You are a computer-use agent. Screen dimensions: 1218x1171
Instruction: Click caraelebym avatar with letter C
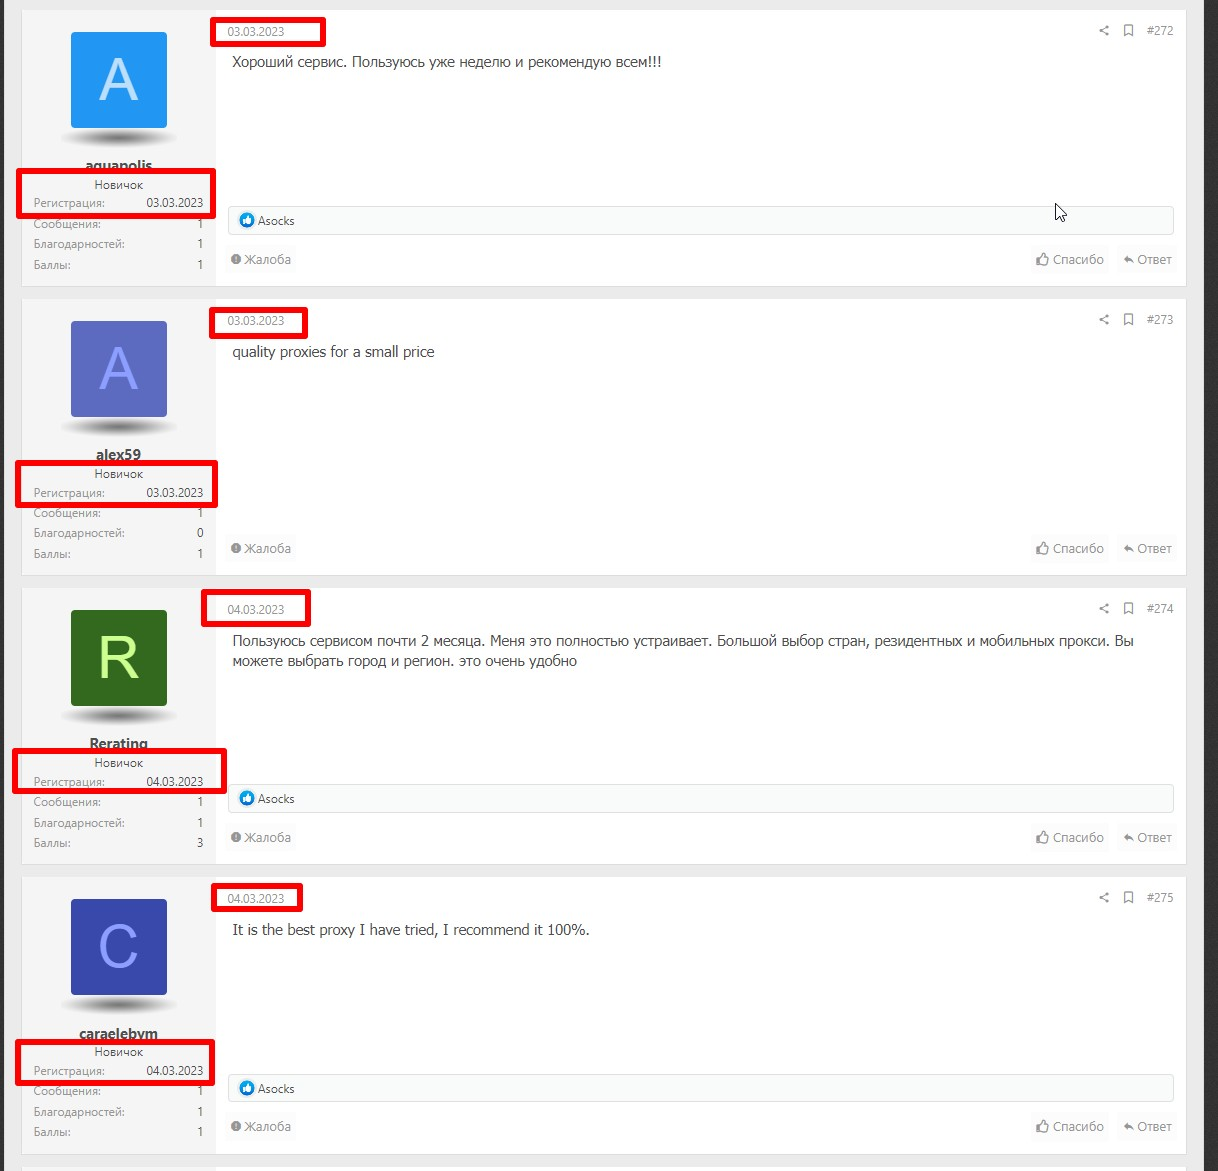[x=119, y=947]
